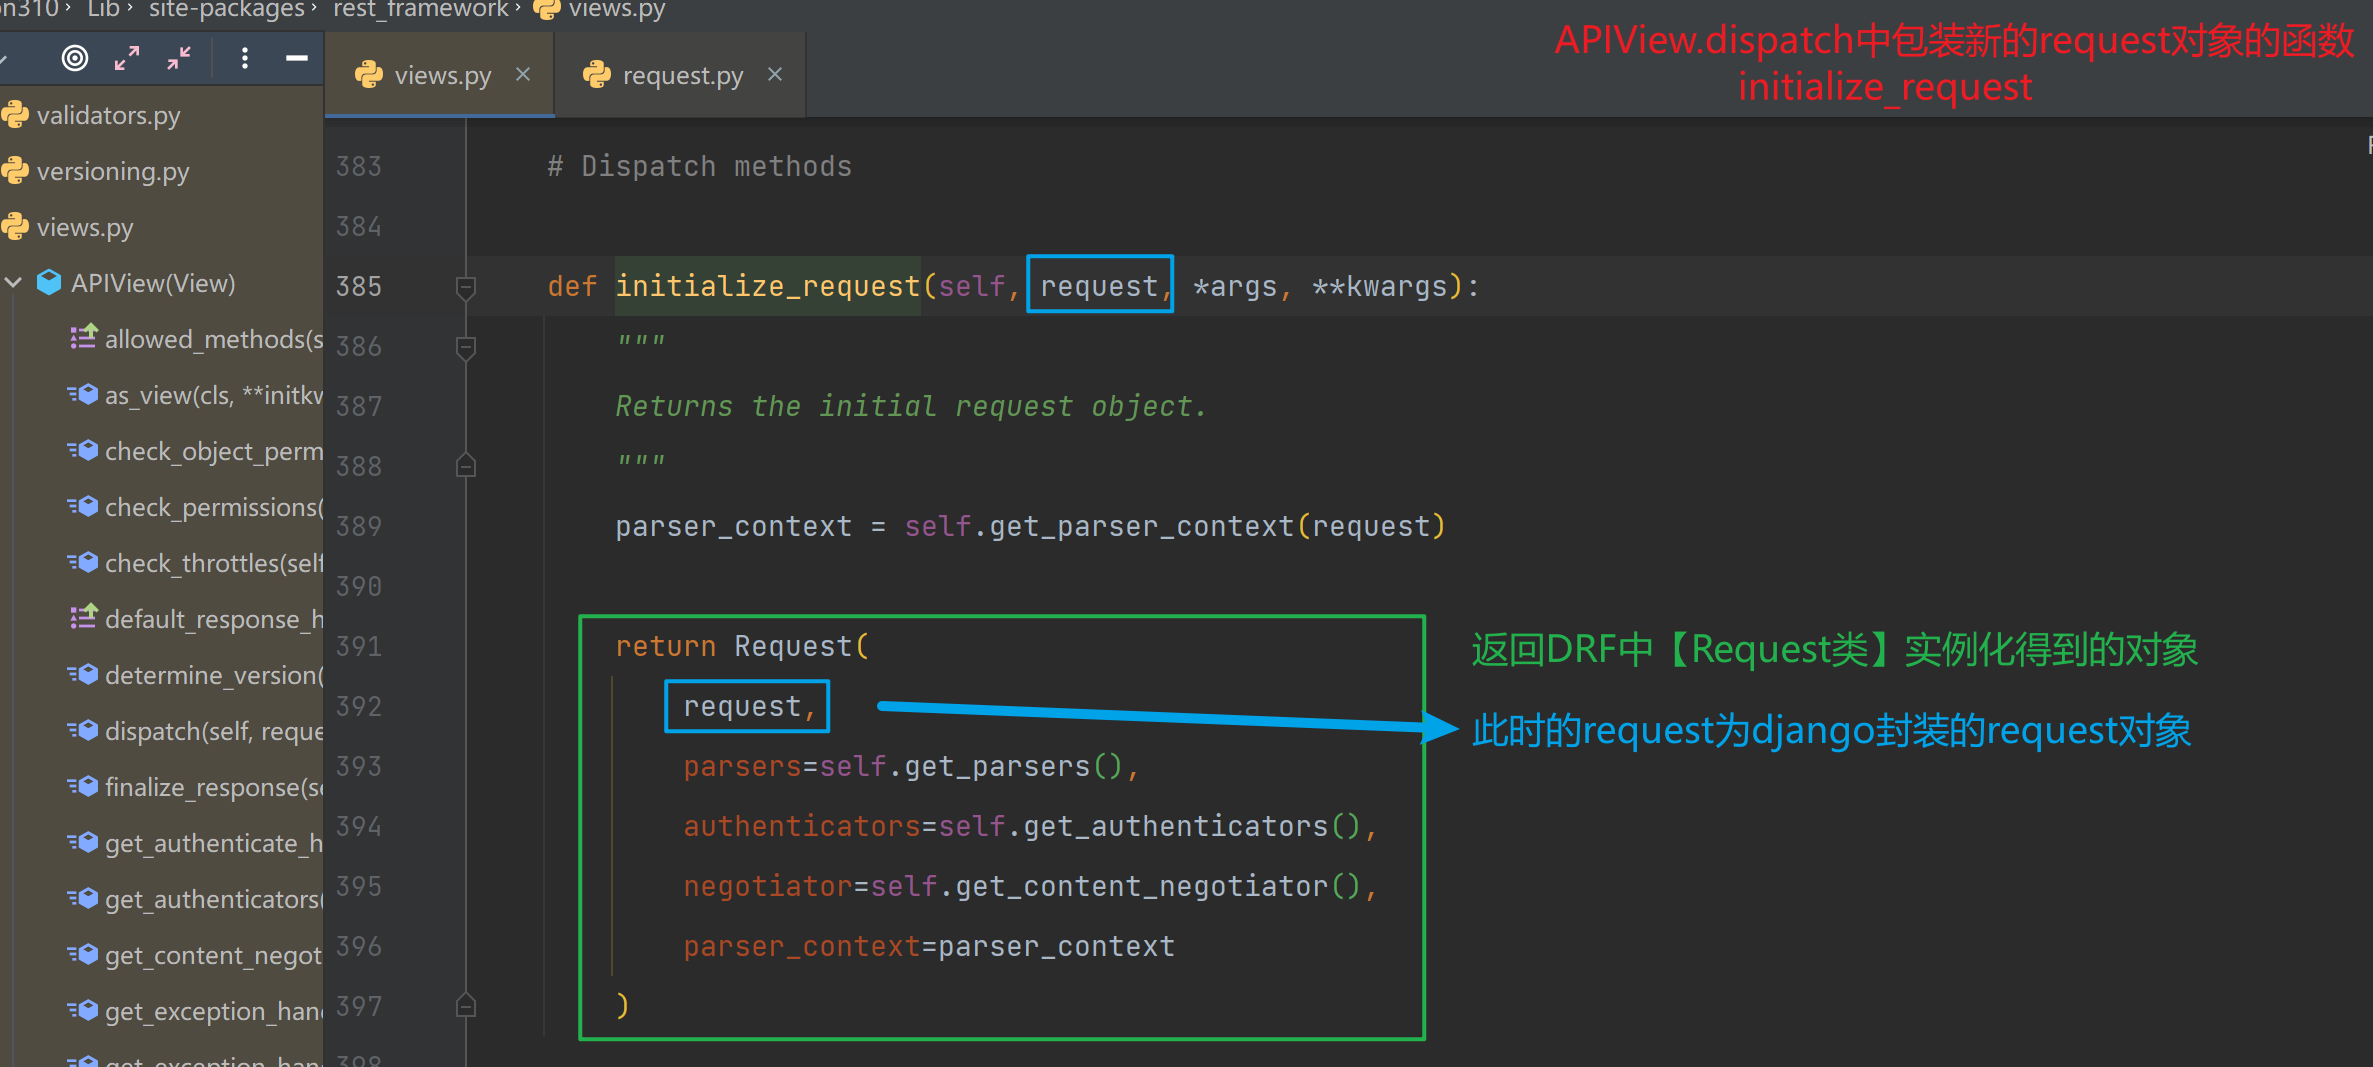Click the Request( class call on line 391

pyautogui.click(x=802, y=646)
